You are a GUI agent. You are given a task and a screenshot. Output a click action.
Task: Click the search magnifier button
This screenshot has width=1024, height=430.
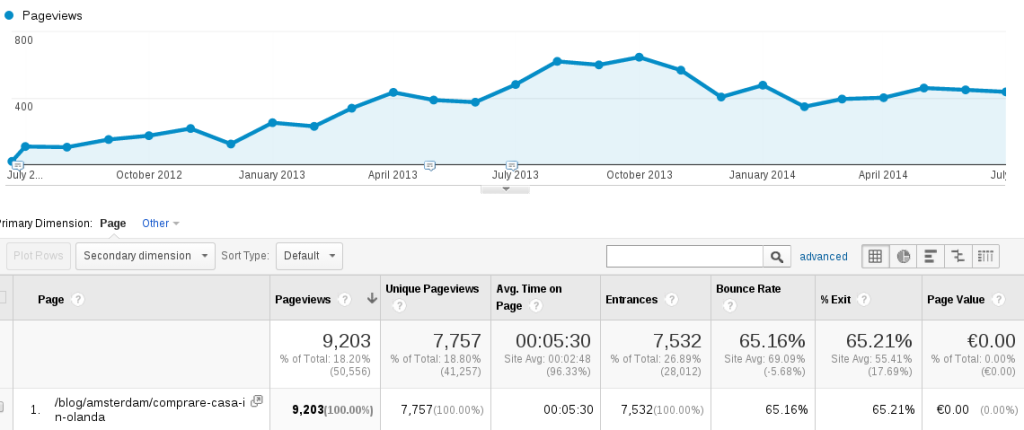(776, 257)
